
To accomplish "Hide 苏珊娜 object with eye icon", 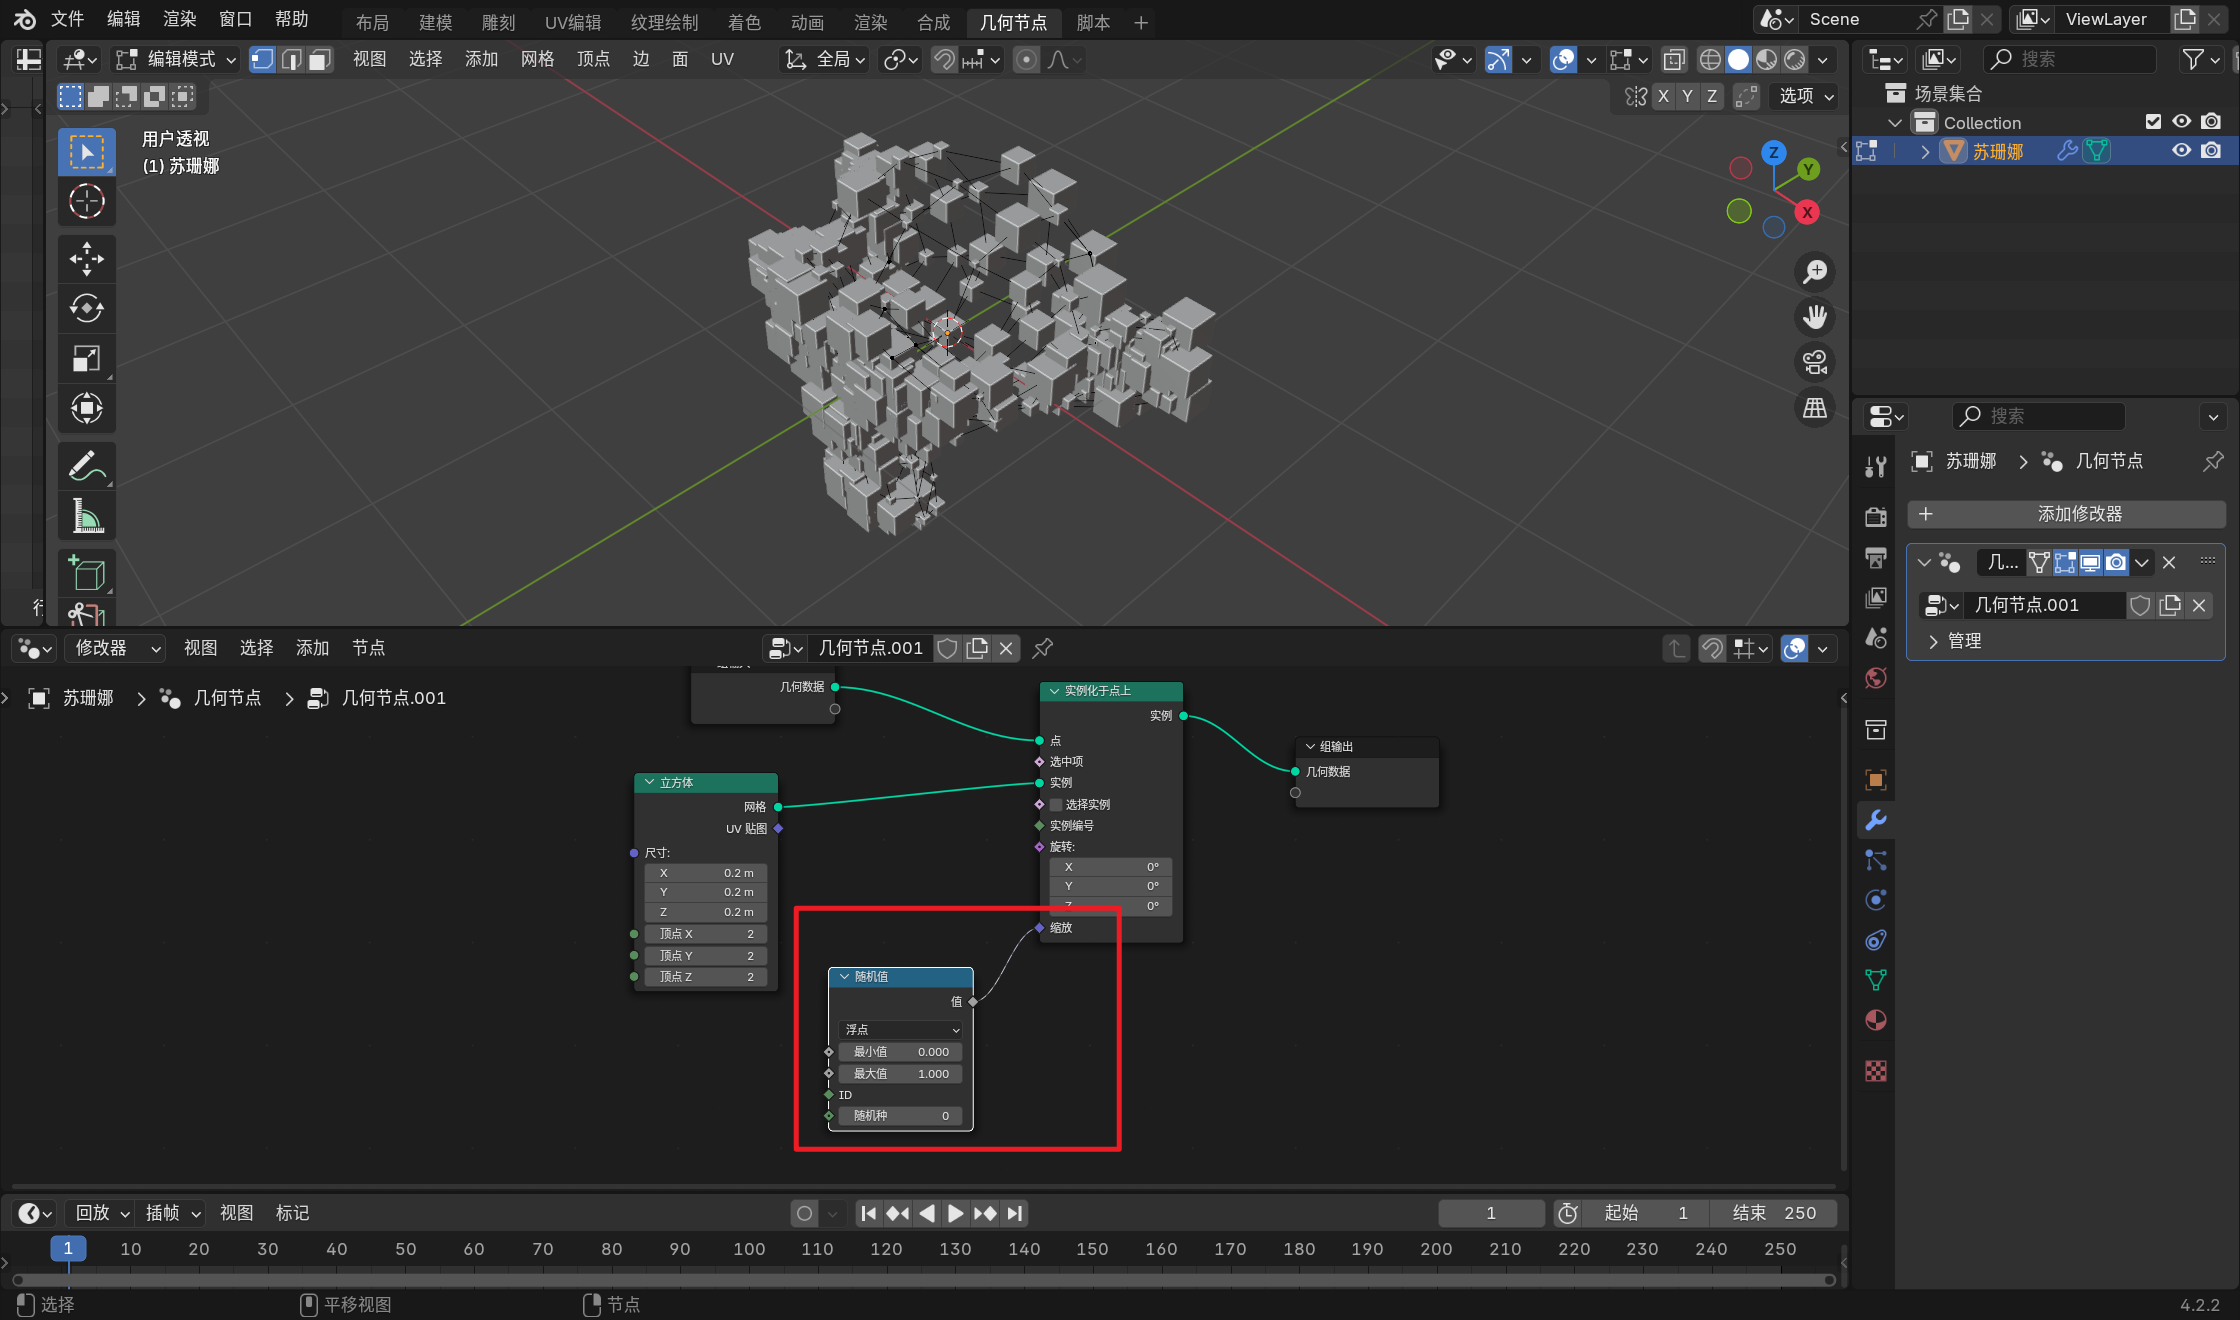I will click(x=2182, y=151).
